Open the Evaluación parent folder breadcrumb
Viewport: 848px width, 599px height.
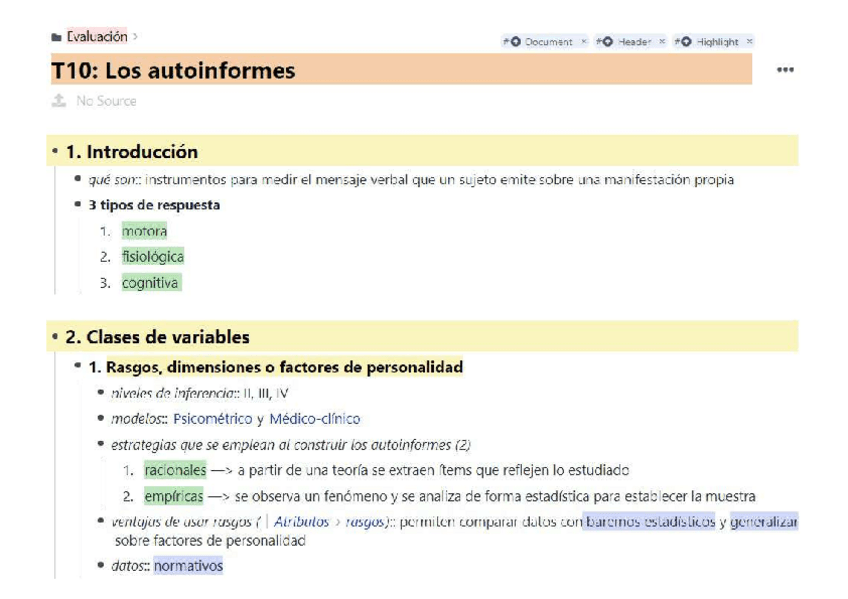[97, 36]
